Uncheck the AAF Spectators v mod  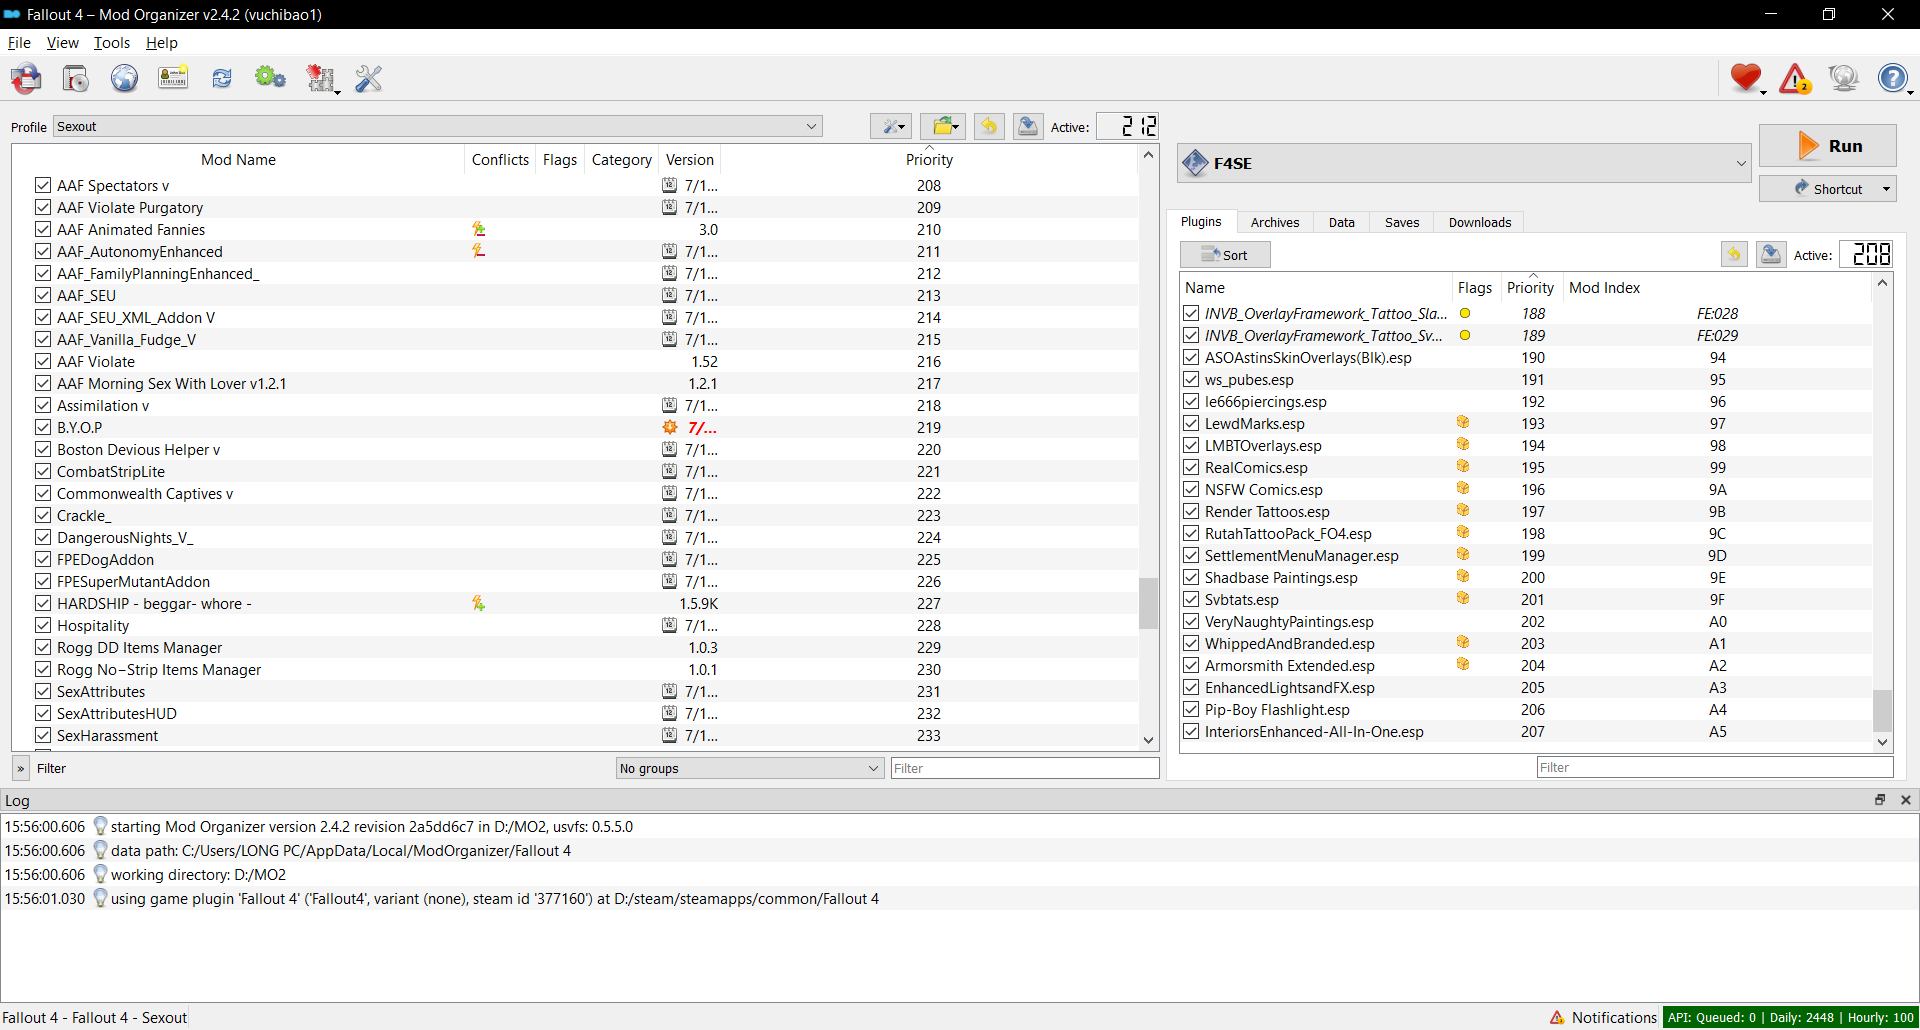[43, 185]
